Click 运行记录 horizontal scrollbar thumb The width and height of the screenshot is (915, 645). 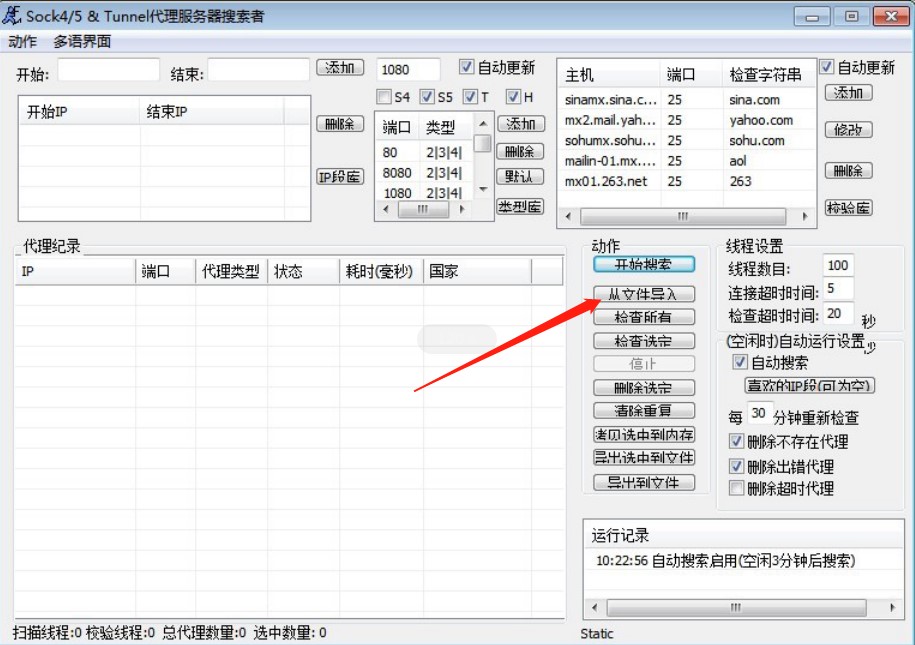tap(736, 608)
